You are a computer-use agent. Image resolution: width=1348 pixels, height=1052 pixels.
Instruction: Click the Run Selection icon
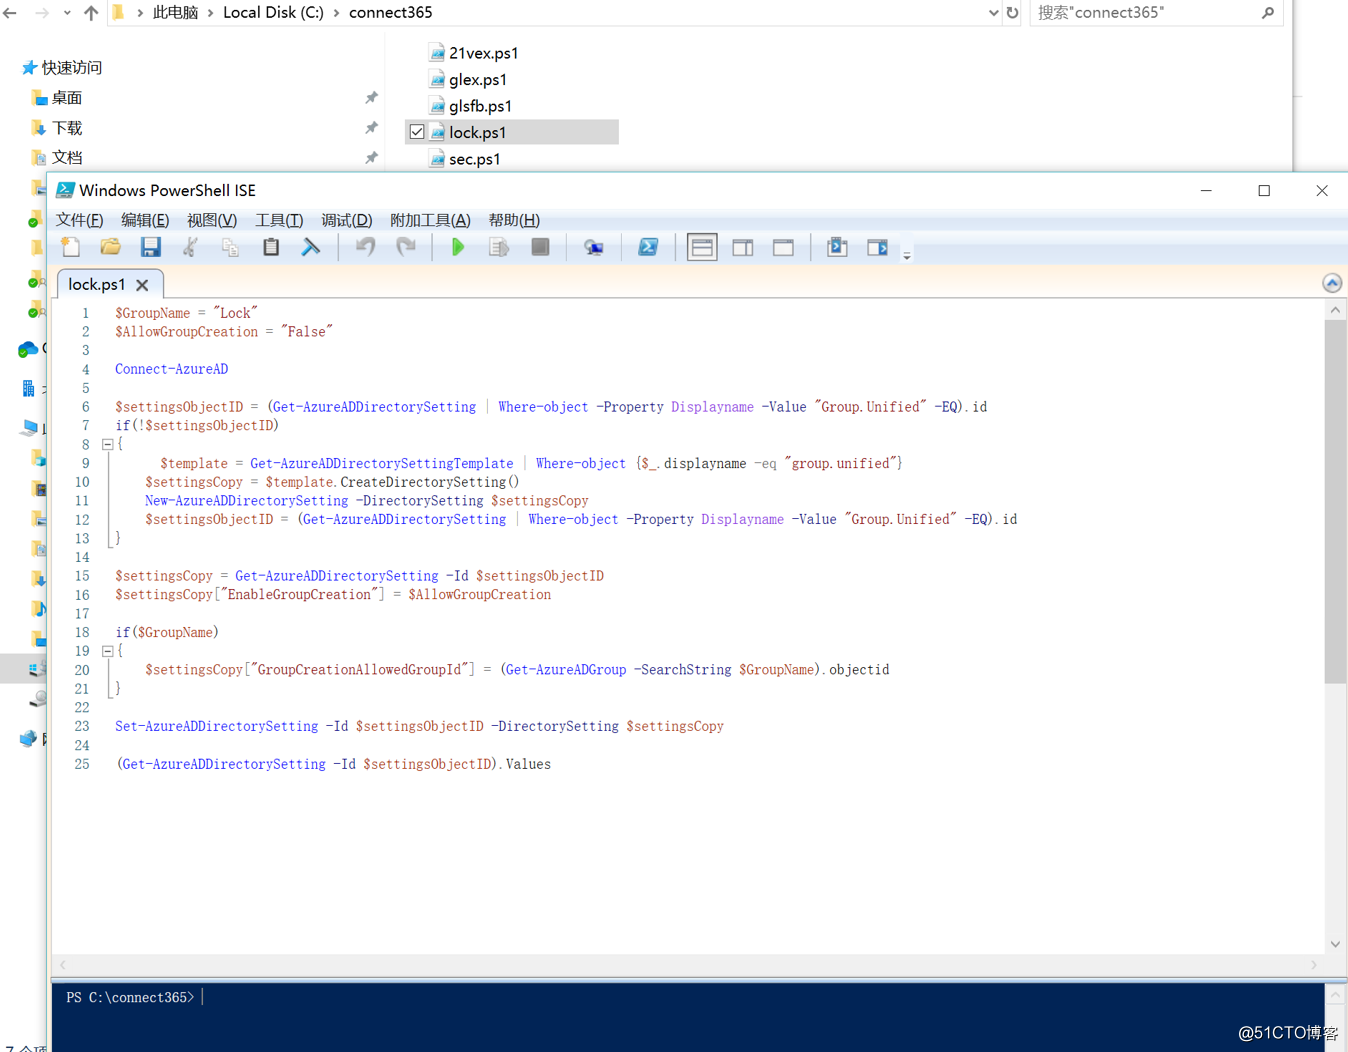click(499, 247)
